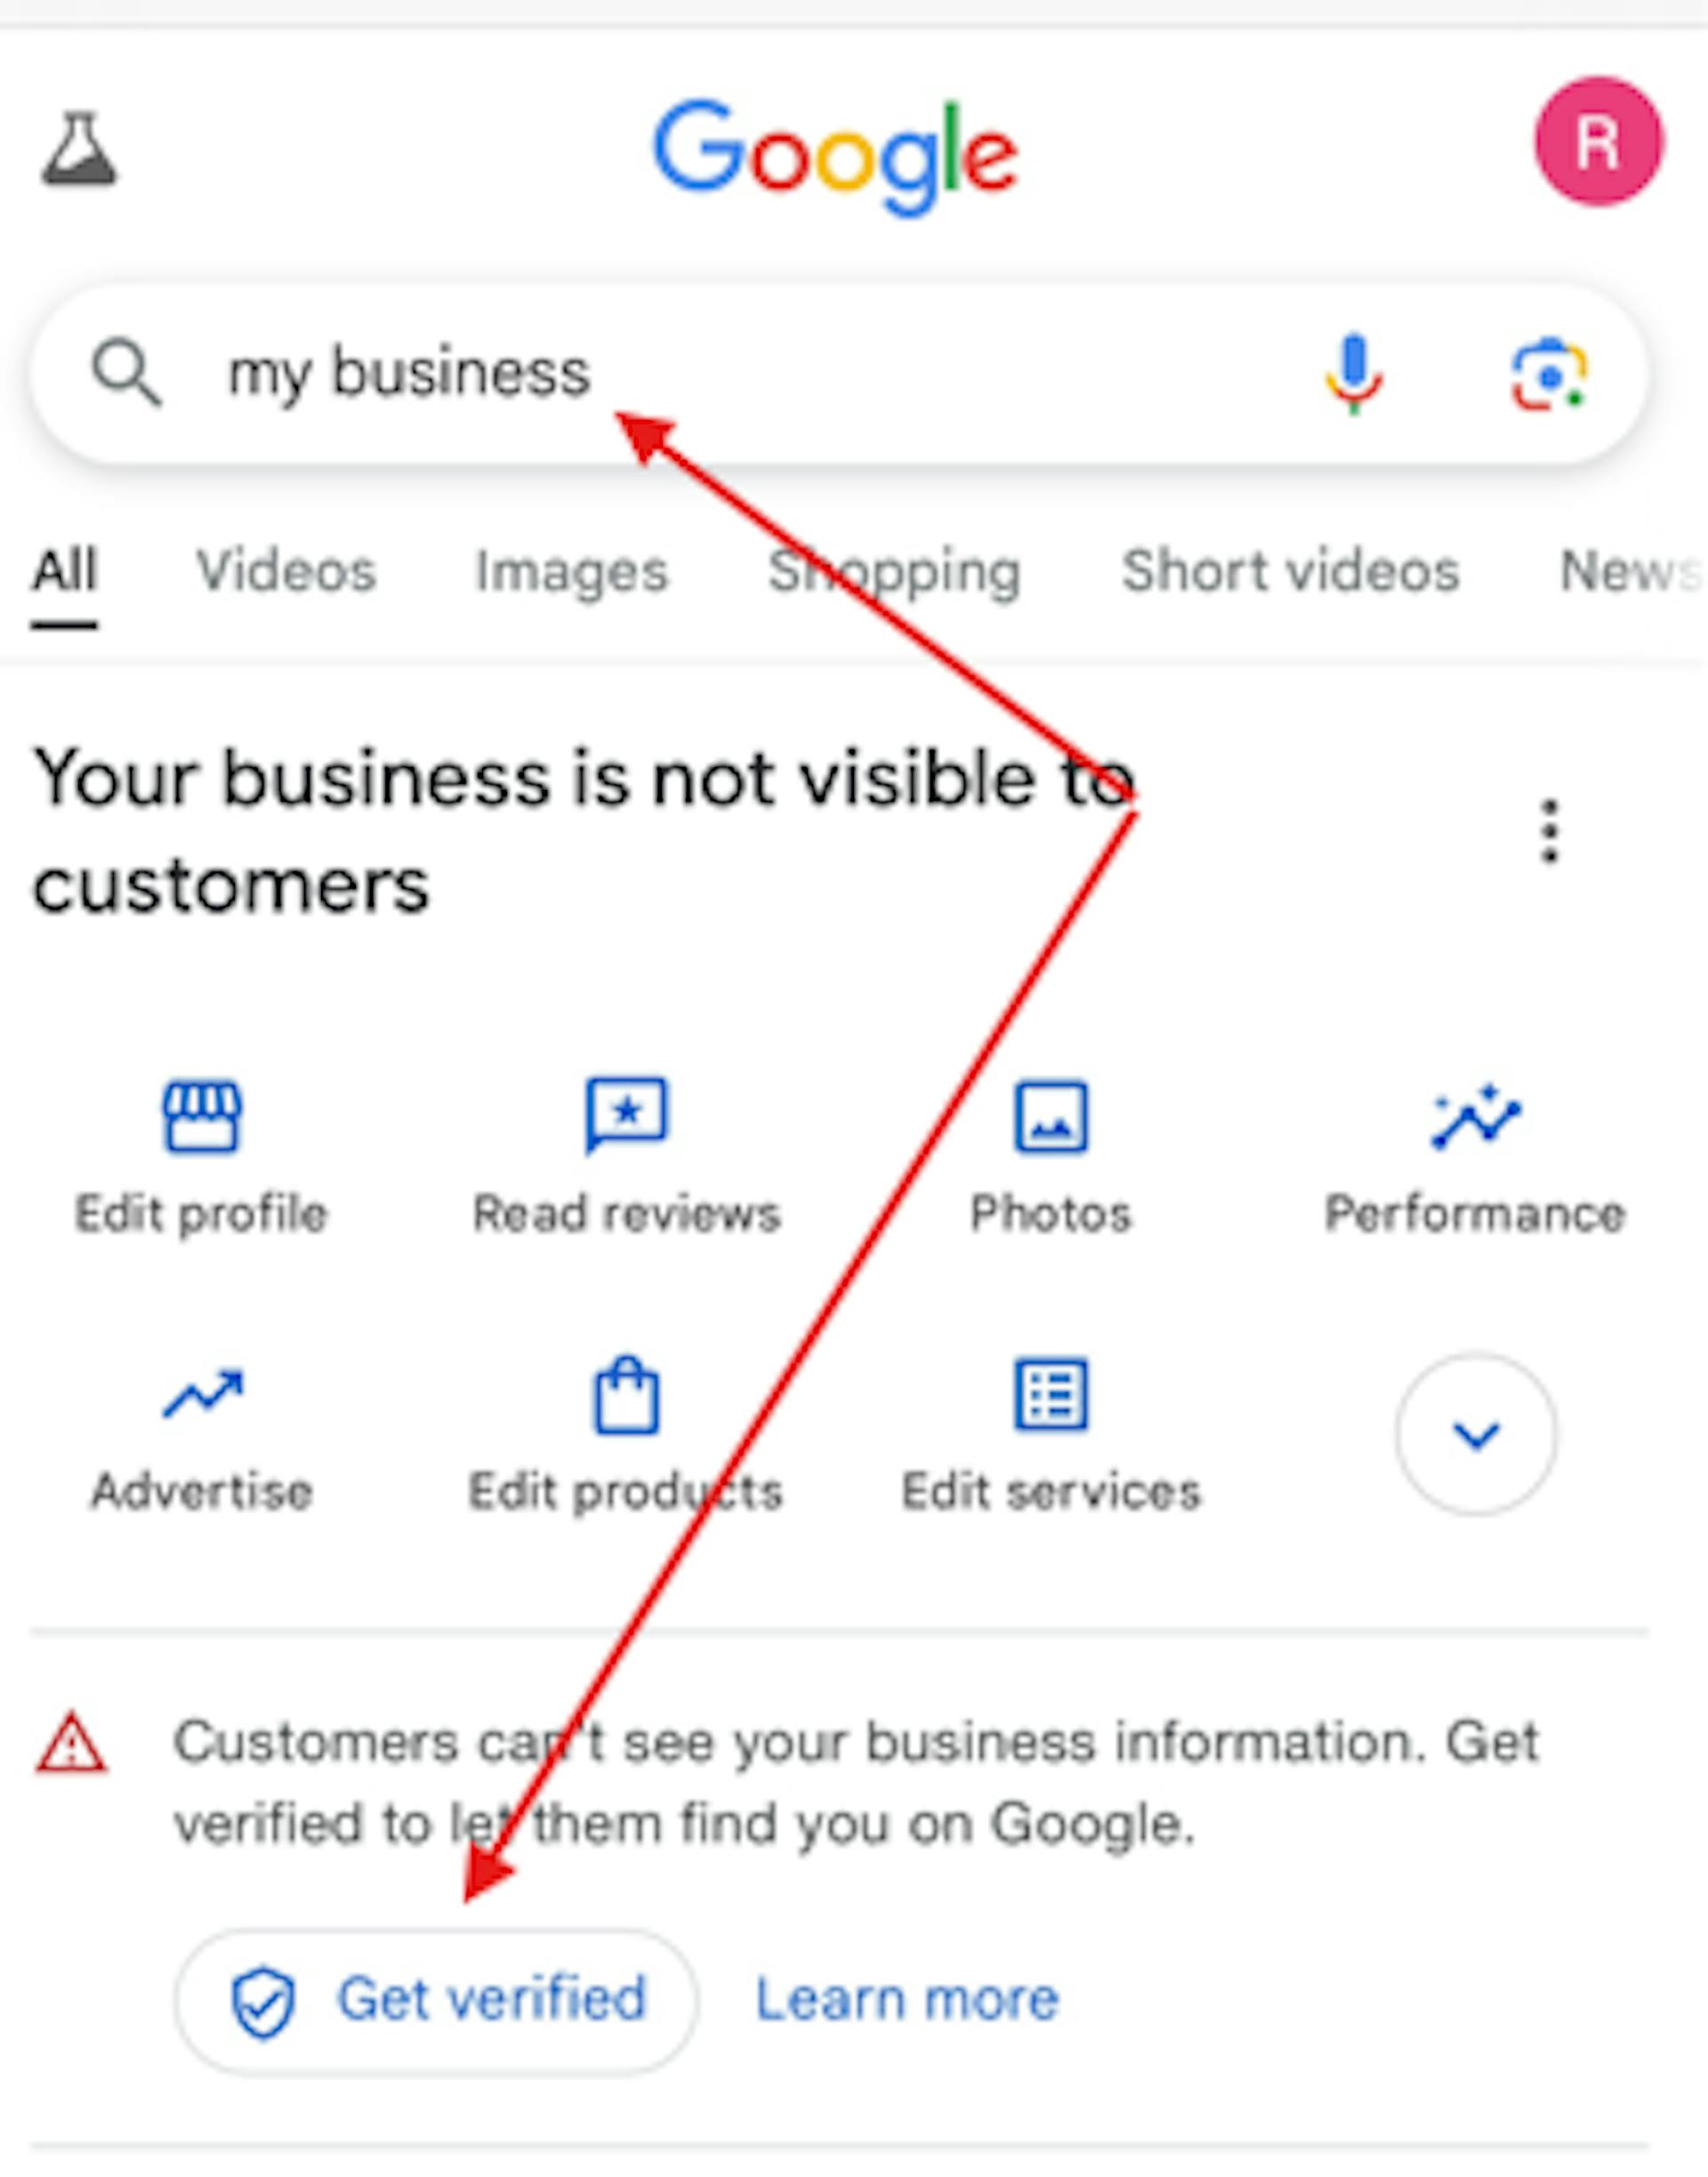Open the account avatar with letter R

(1599, 142)
